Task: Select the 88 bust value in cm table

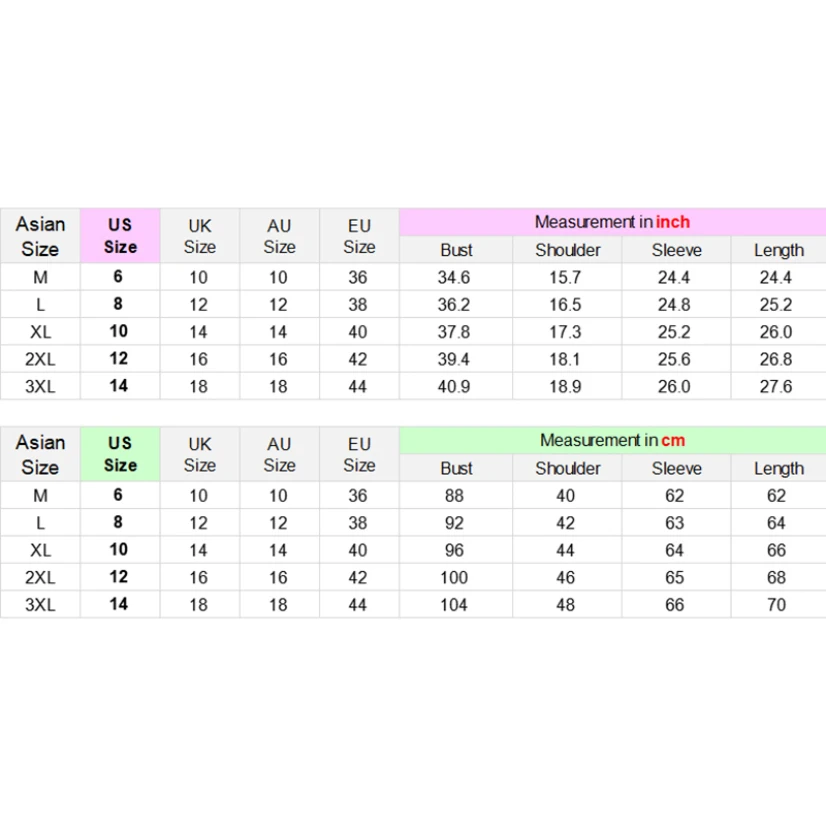Action: [x=456, y=496]
